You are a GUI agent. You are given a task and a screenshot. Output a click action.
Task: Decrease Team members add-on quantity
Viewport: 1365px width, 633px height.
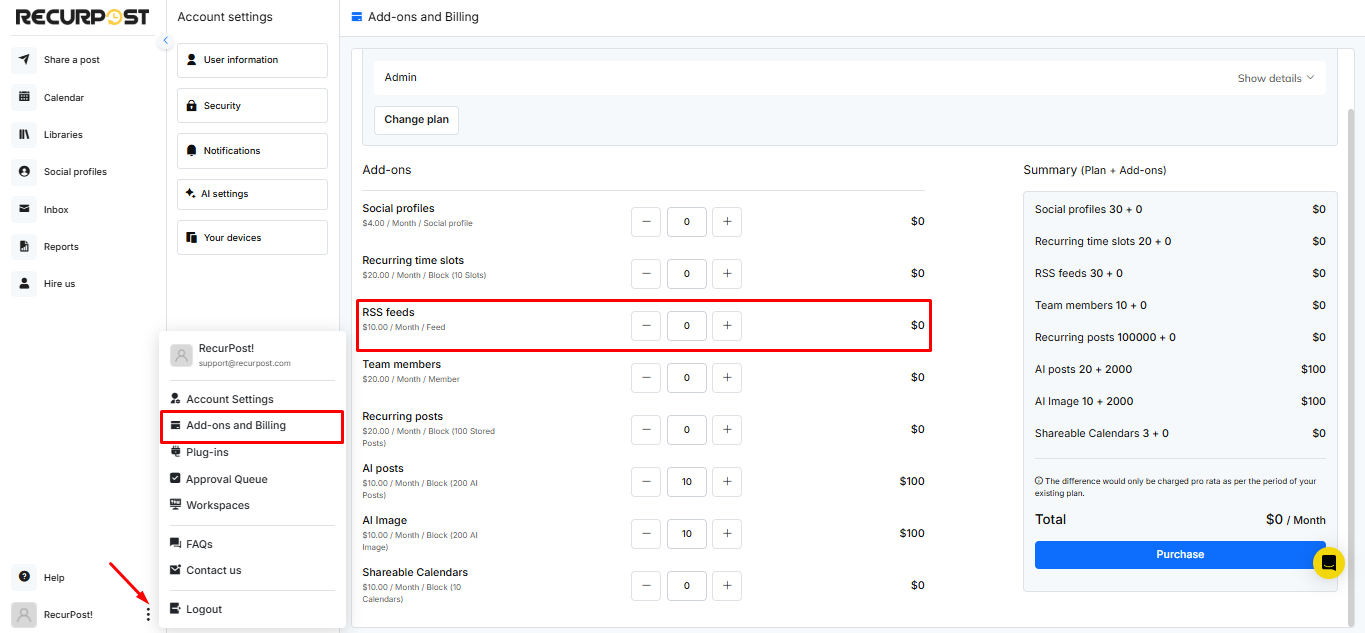point(646,378)
